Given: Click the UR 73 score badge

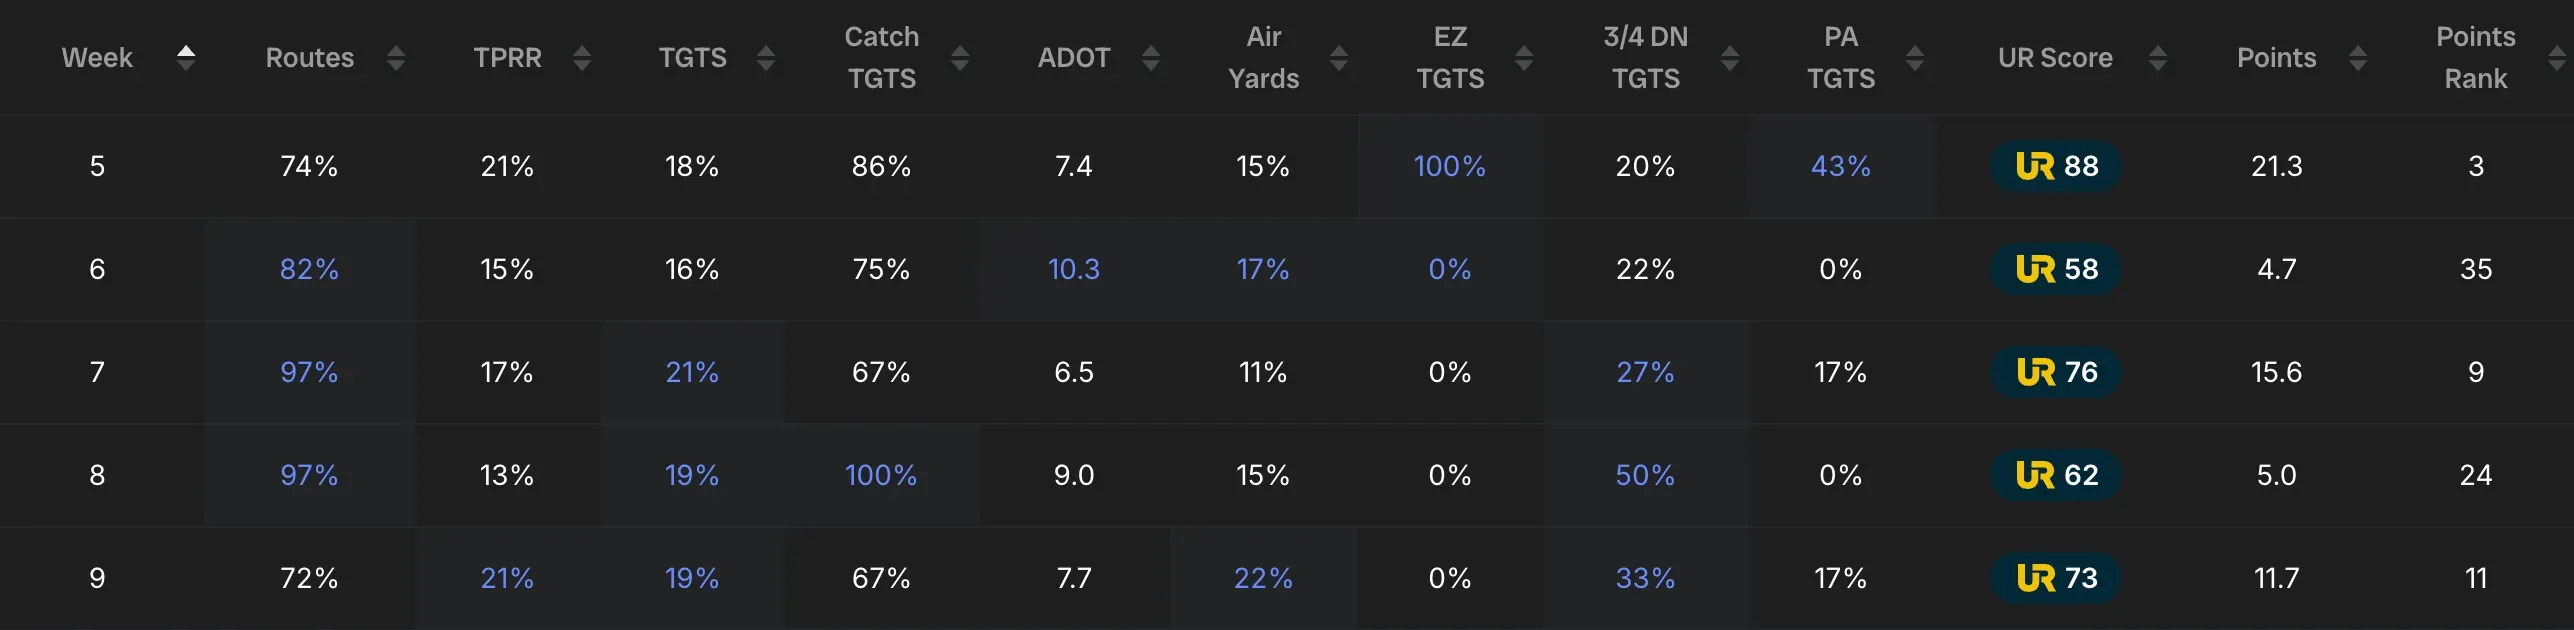Looking at the screenshot, I should (2056, 578).
